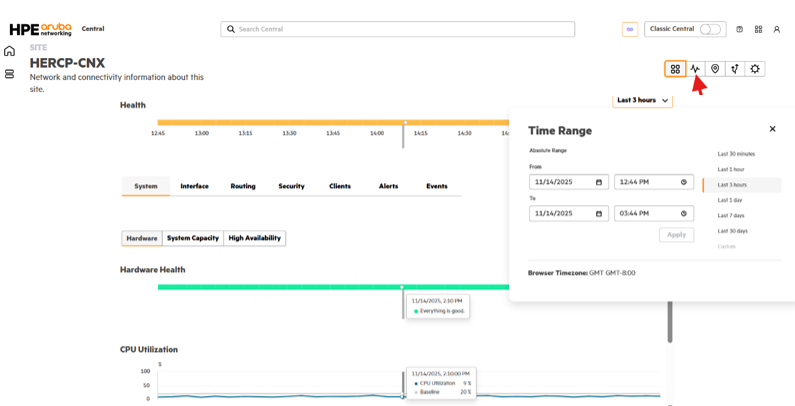Click the From time field 12:44 PM

[x=654, y=182]
